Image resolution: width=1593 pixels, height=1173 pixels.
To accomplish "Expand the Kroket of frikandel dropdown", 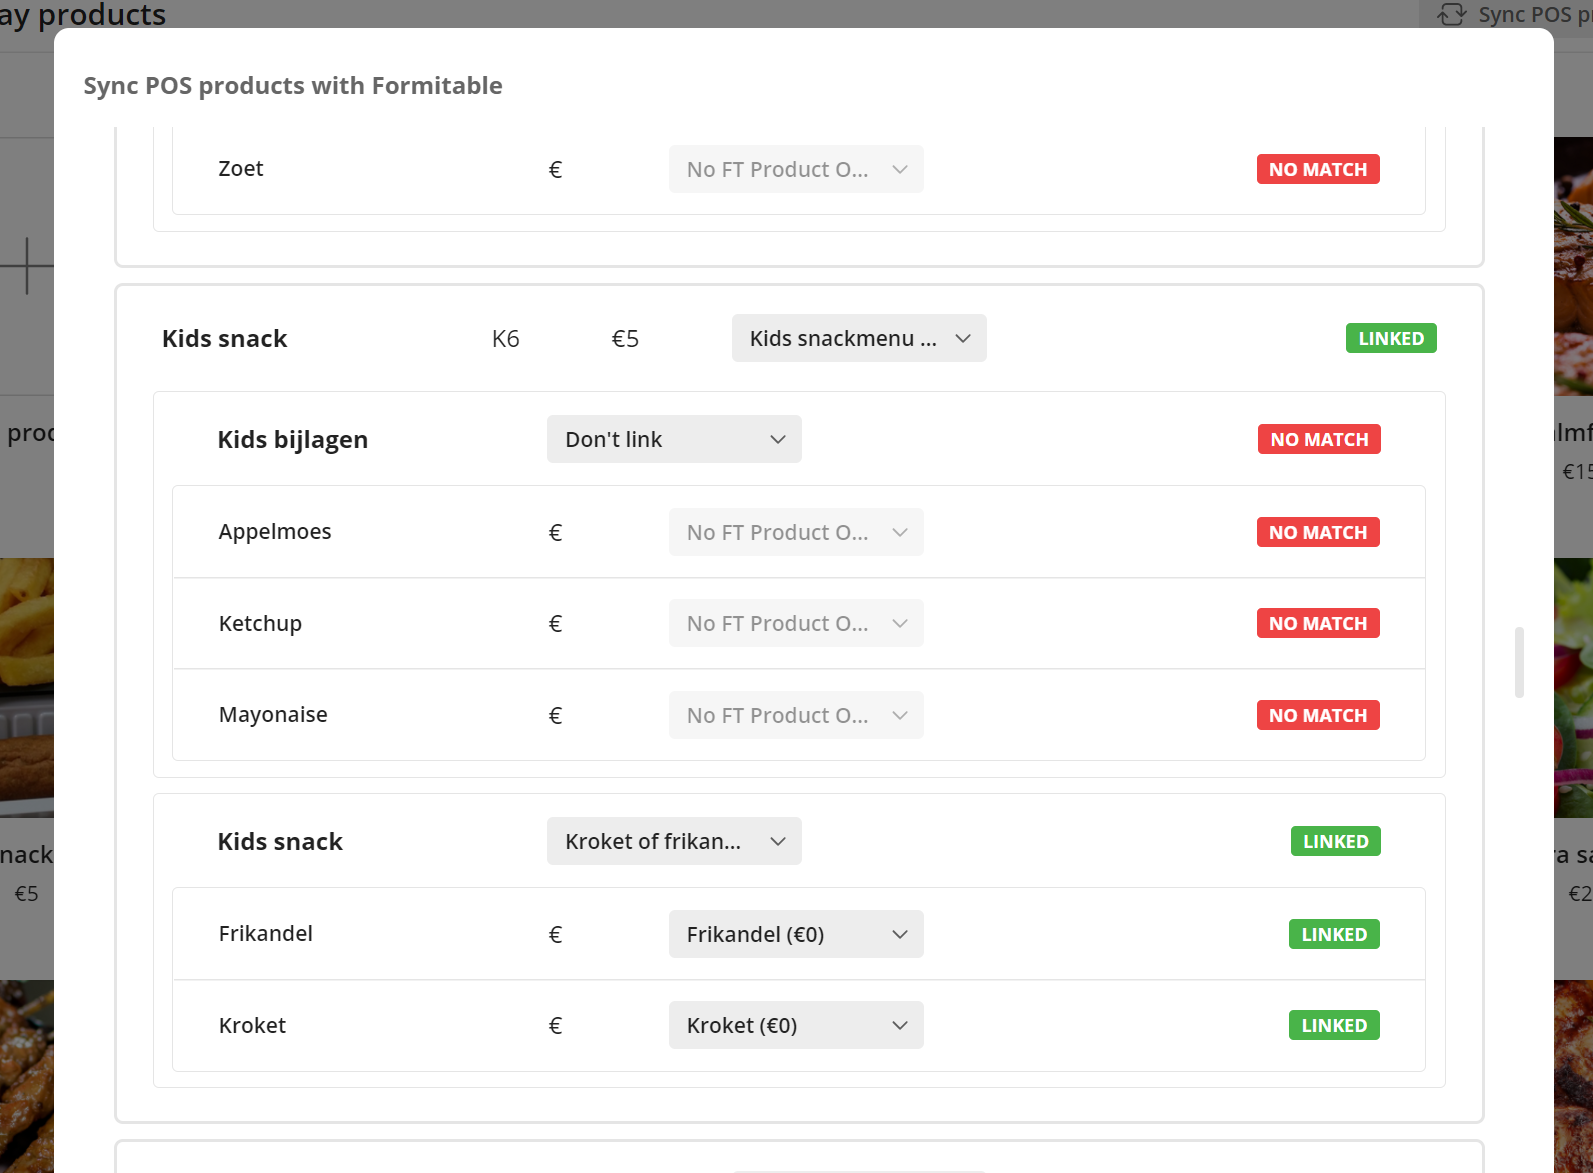I will (673, 841).
